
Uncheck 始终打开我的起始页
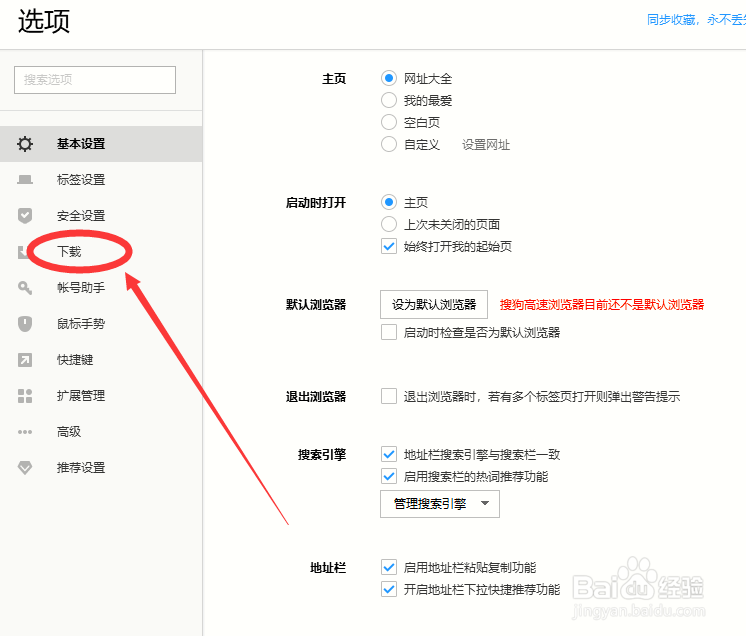point(389,246)
